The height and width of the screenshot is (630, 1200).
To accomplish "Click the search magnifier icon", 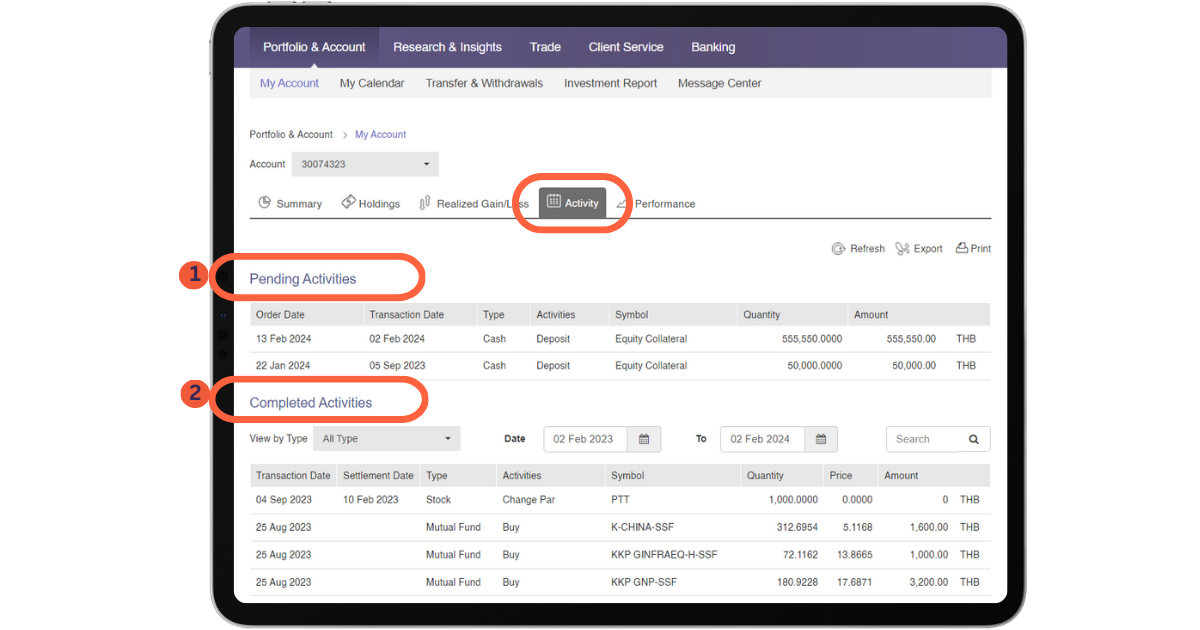I will point(973,439).
